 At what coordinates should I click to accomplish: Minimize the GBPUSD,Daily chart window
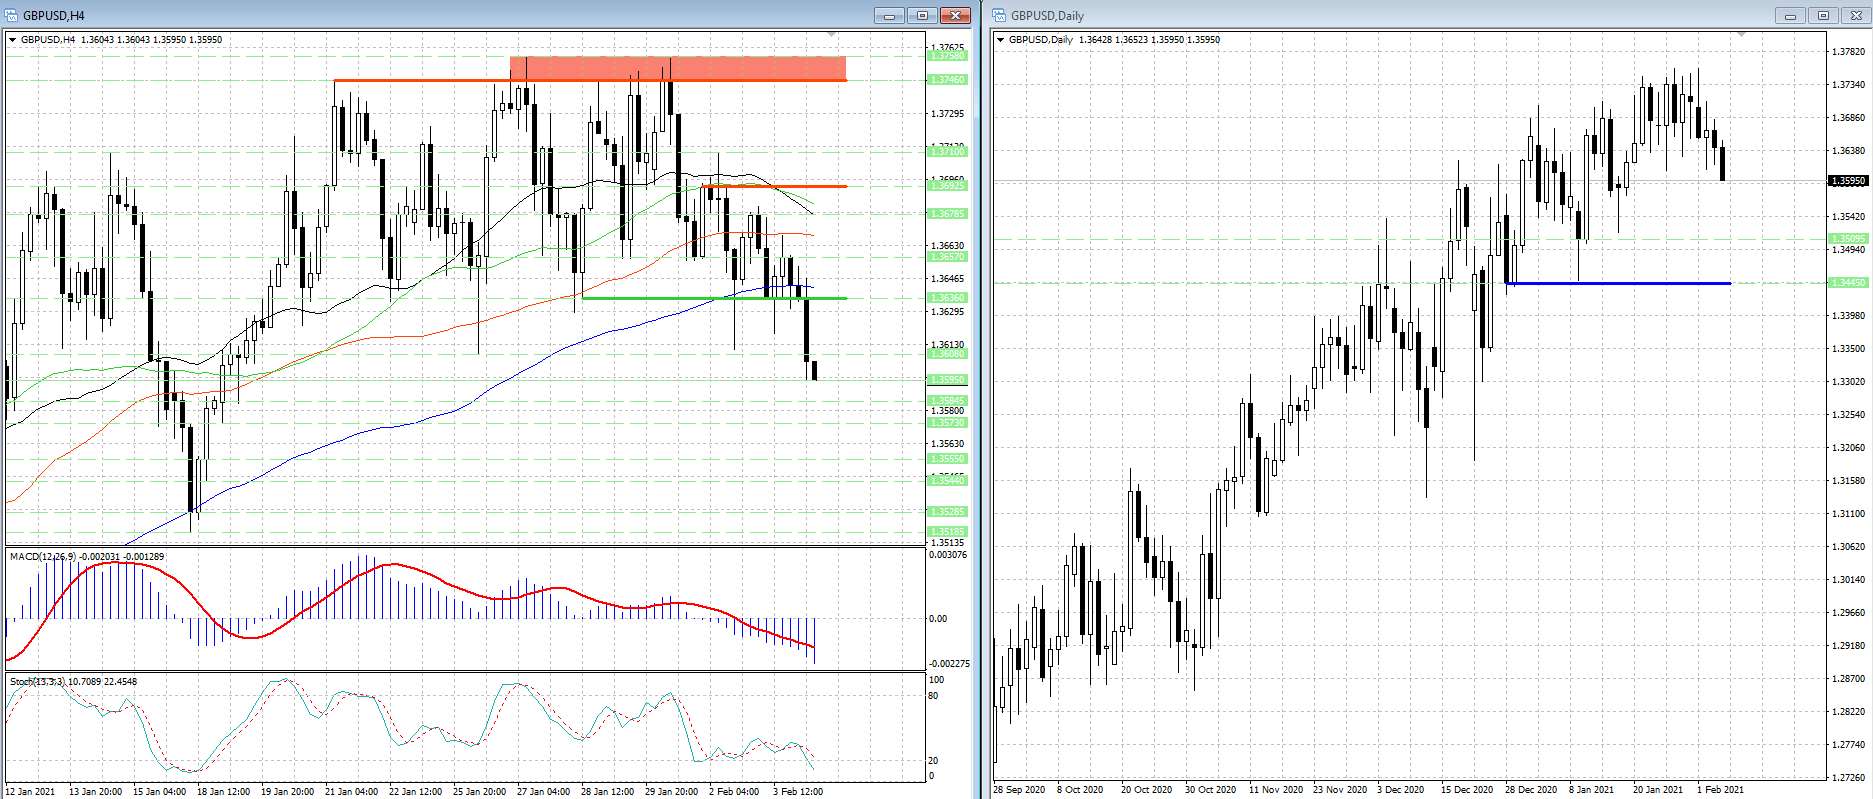(1790, 15)
